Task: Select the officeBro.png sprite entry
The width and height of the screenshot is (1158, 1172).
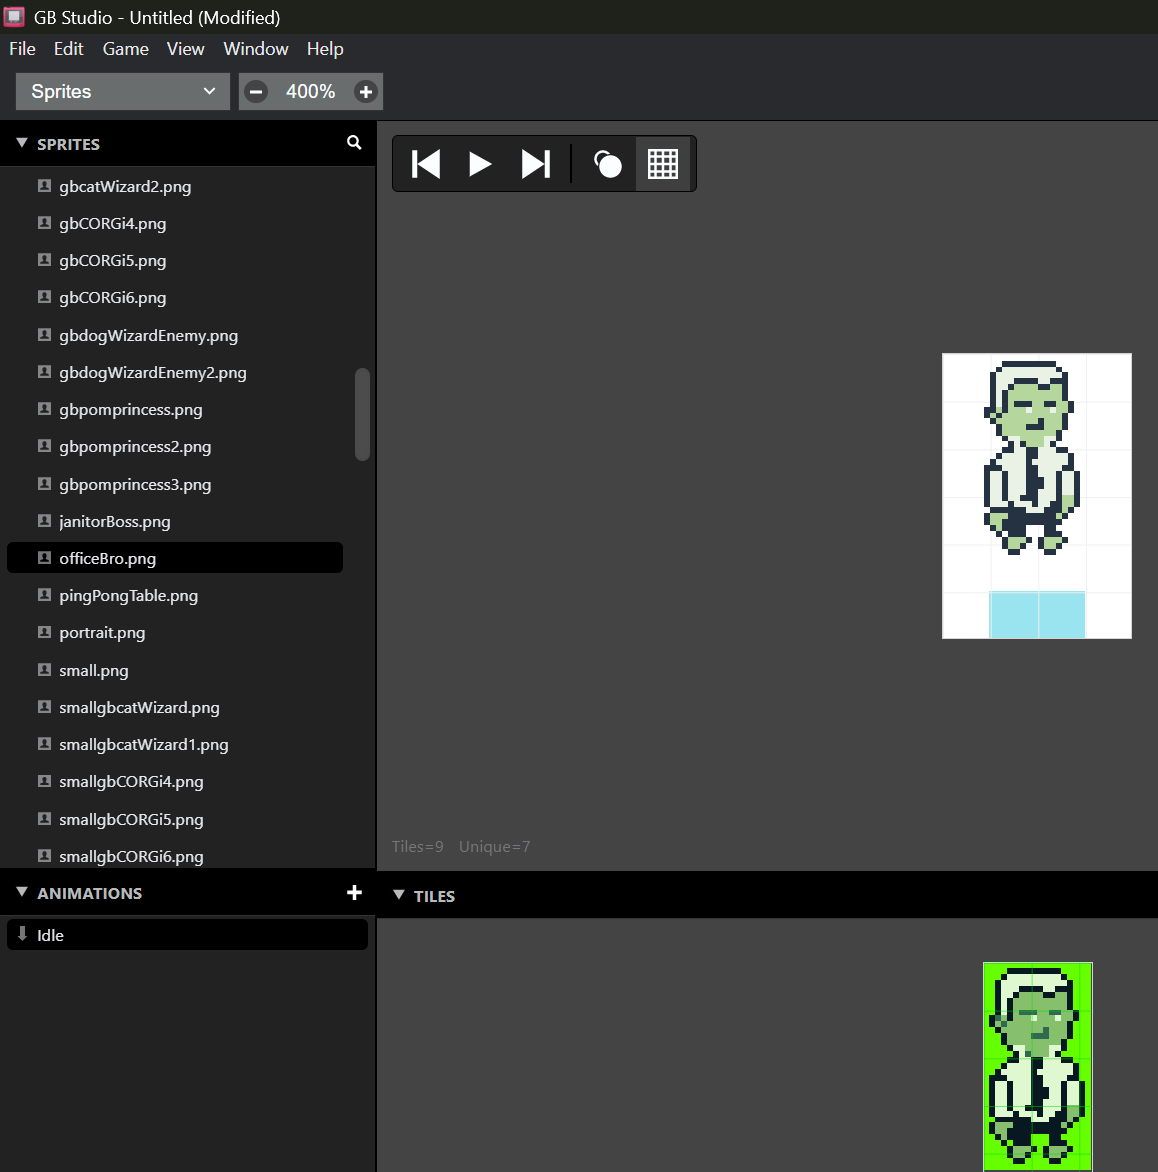Action: [x=175, y=558]
